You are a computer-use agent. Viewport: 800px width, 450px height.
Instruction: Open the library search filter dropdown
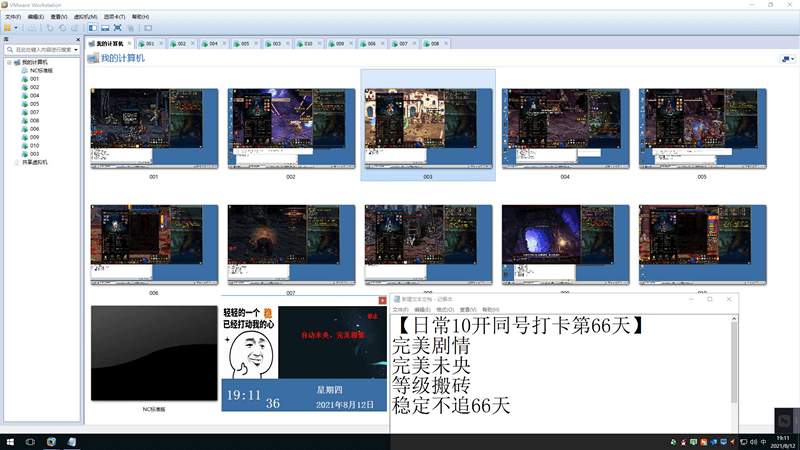pyautogui.click(x=76, y=49)
